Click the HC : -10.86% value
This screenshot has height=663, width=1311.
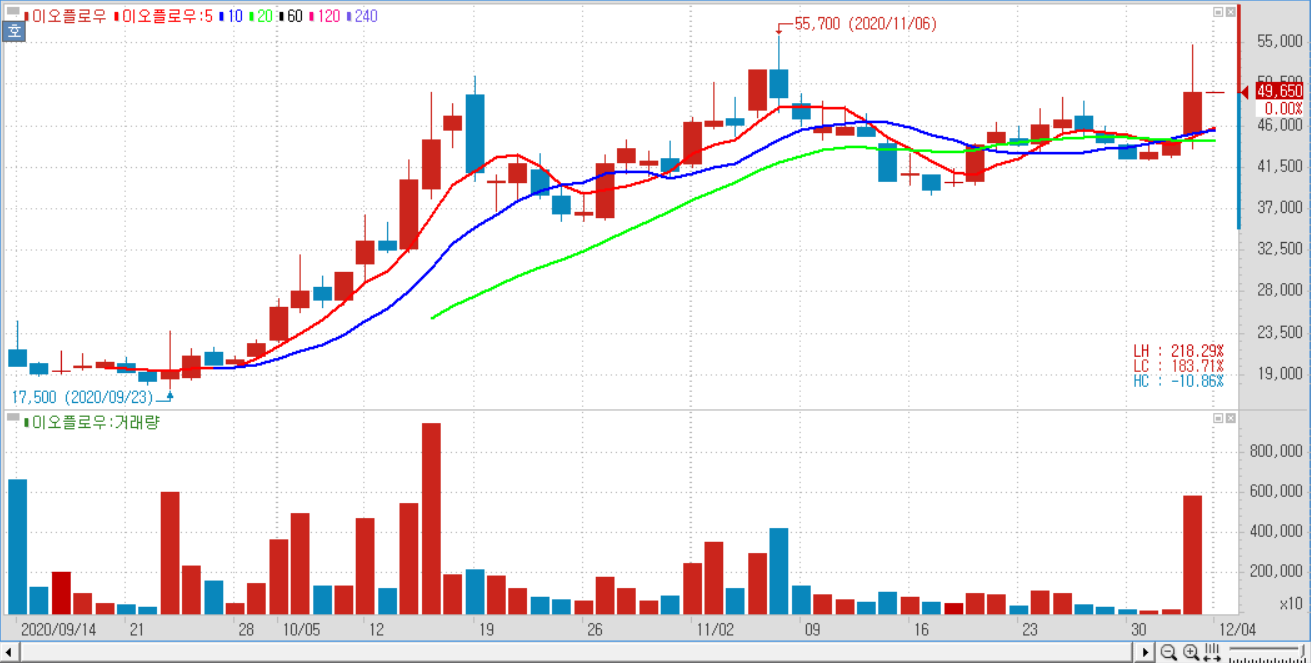tap(1179, 381)
